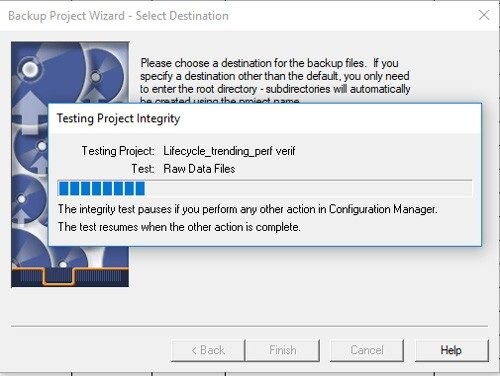This screenshot has height=376, width=500.
Task: Go back with the Back button
Action: [208, 350]
